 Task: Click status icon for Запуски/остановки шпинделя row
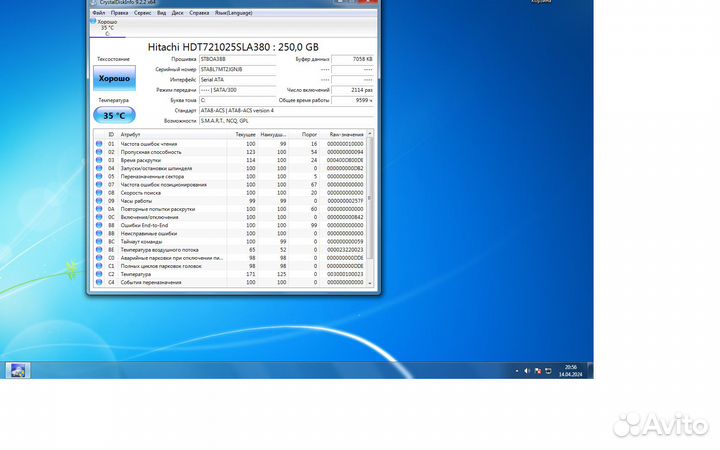[x=99, y=168]
